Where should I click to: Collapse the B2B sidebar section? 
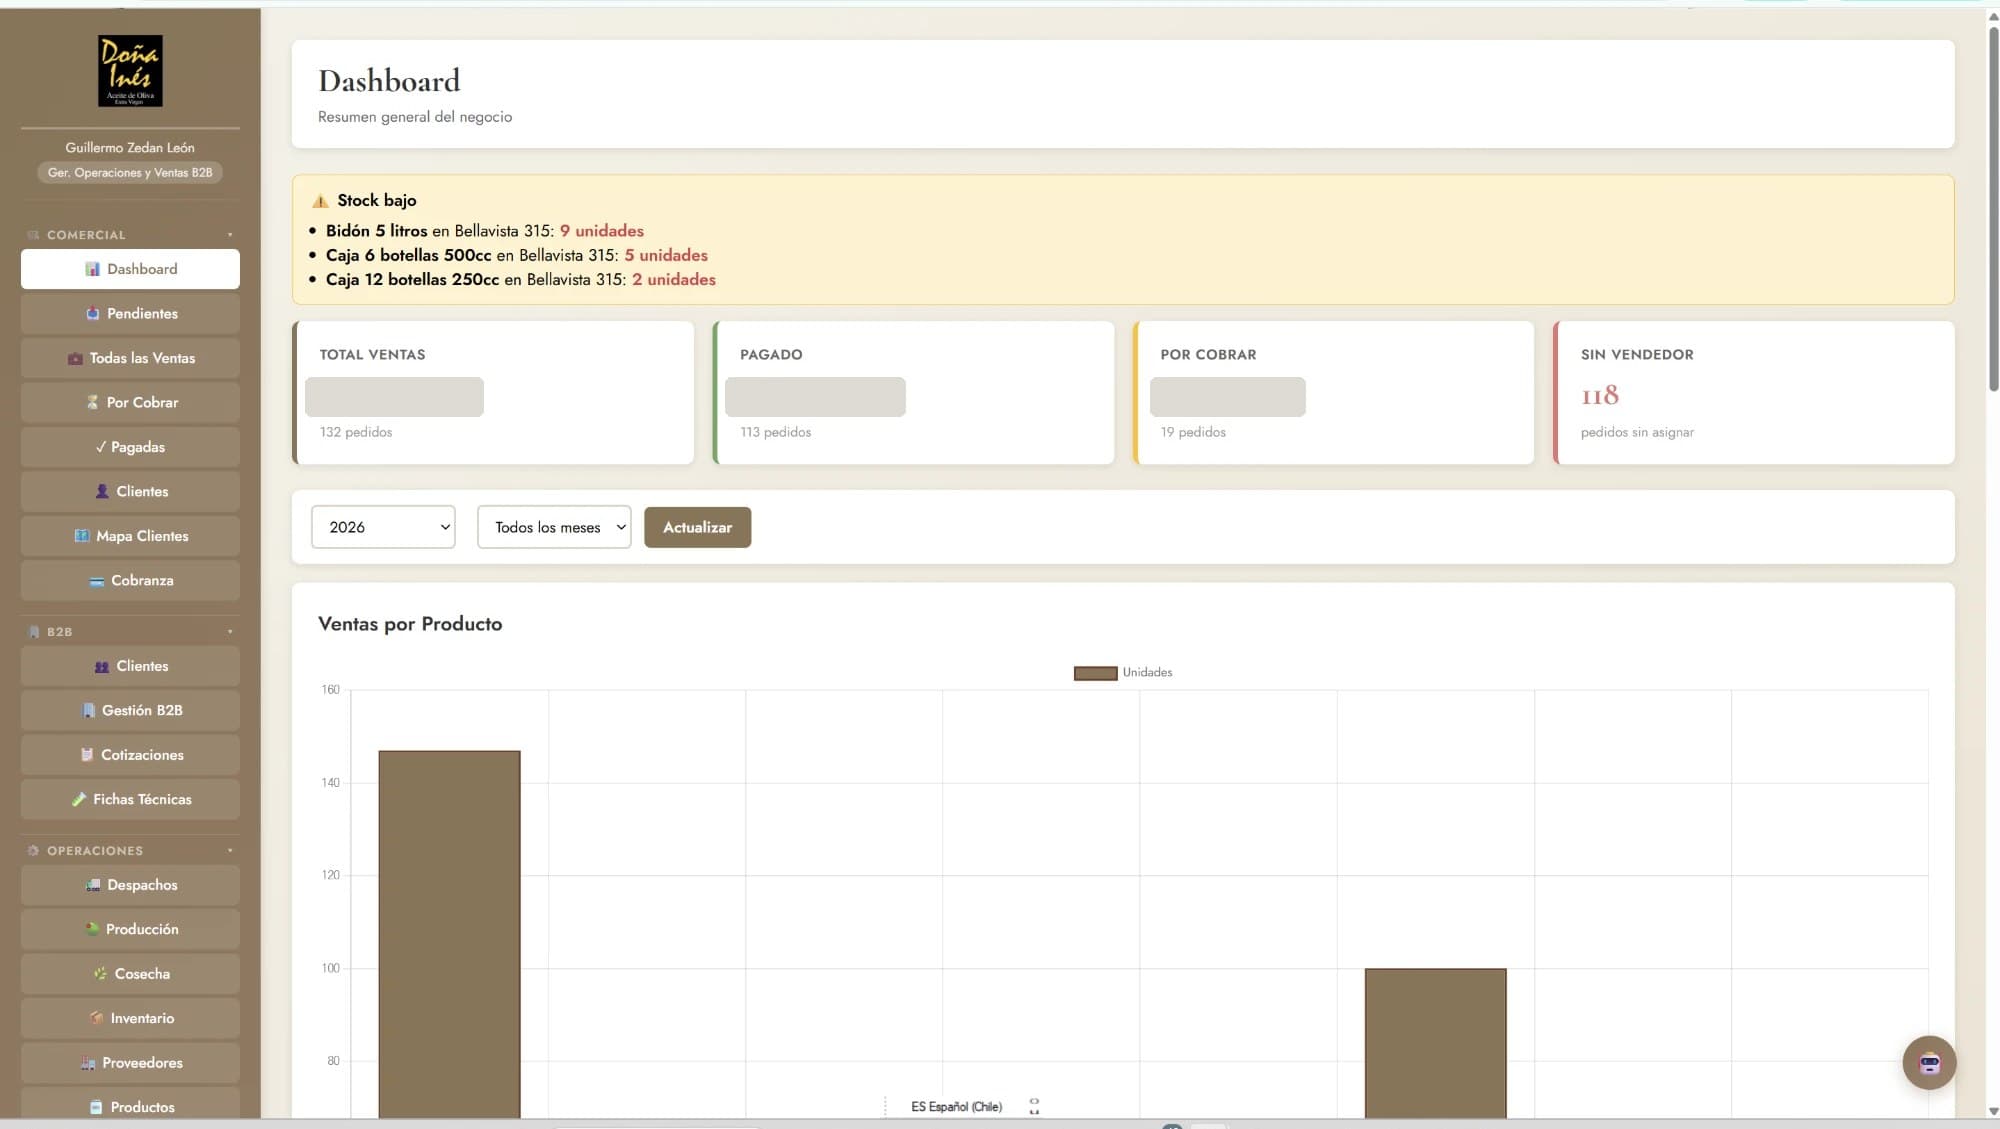tap(130, 632)
